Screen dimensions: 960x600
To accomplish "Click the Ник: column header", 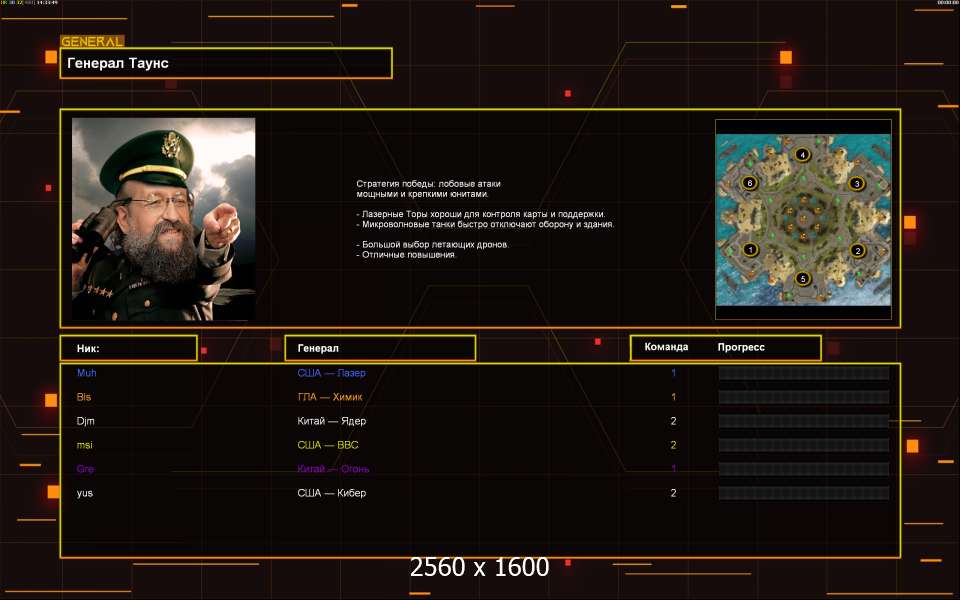I will [128, 348].
